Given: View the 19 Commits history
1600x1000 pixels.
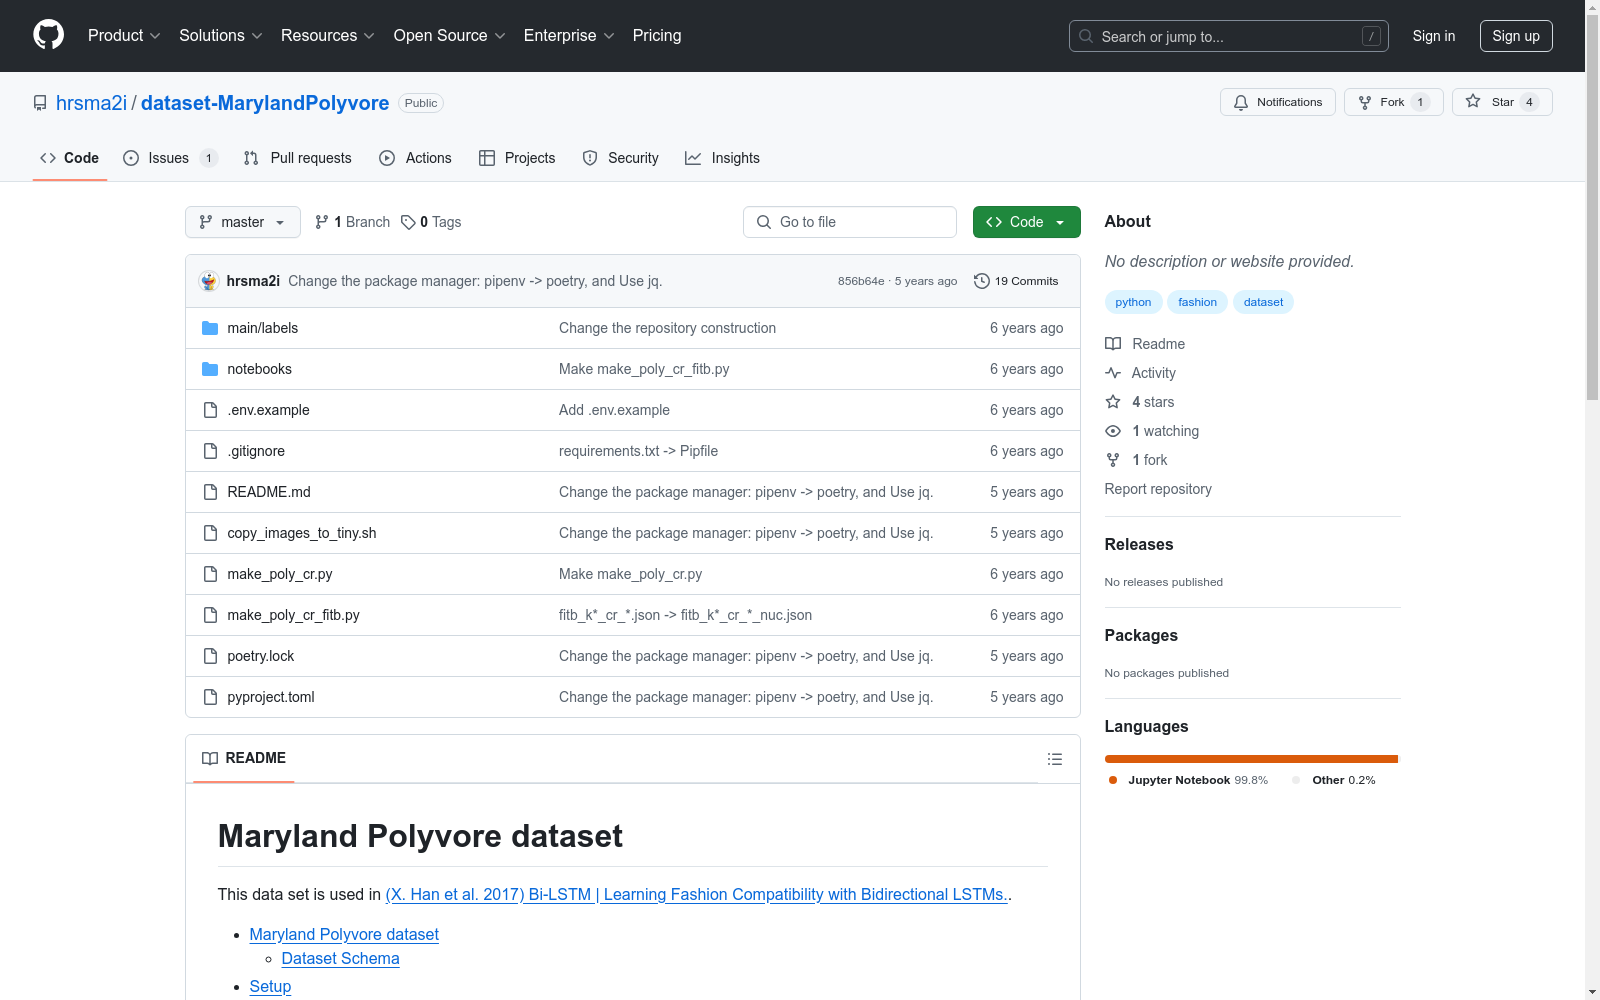Looking at the screenshot, I should 1016,281.
